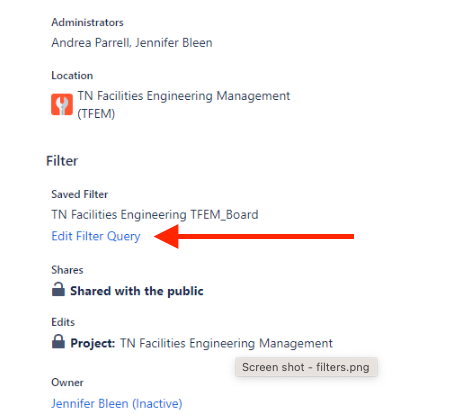Click the Shared with the public text
Image resolution: width=451 pixels, height=419 pixels.
137,291
